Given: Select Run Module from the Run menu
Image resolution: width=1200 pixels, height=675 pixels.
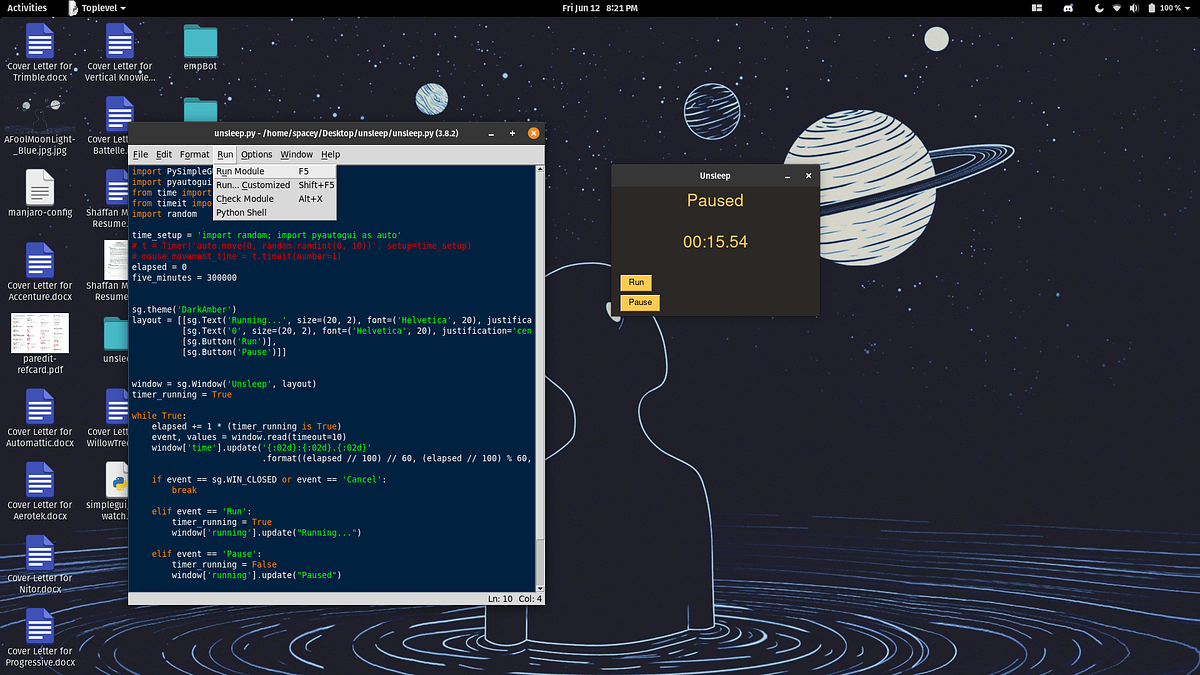Looking at the screenshot, I should pyautogui.click(x=238, y=170).
